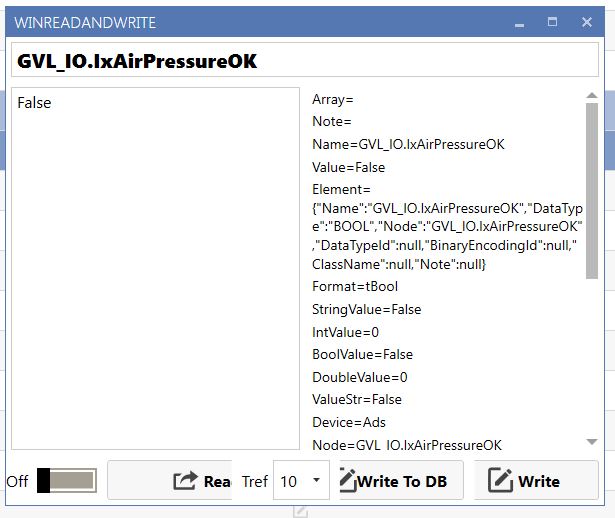Select the Node=GVL_IO.IxAirPressureOK line

(407, 445)
